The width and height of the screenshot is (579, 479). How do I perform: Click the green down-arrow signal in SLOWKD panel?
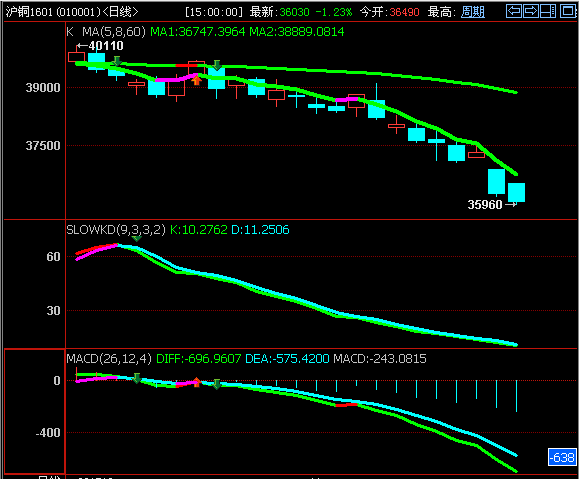pyautogui.click(x=137, y=239)
